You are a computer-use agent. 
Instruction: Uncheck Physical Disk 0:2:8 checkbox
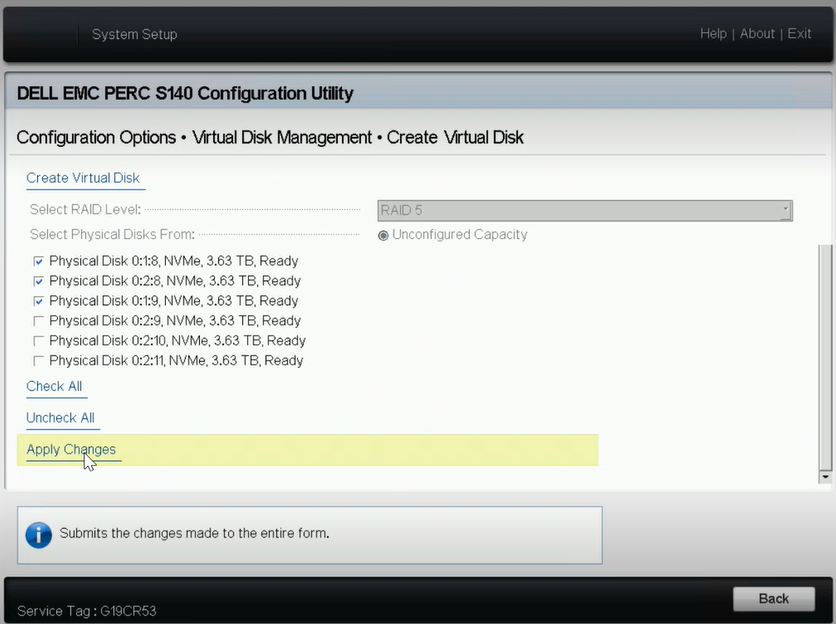point(38,281)
